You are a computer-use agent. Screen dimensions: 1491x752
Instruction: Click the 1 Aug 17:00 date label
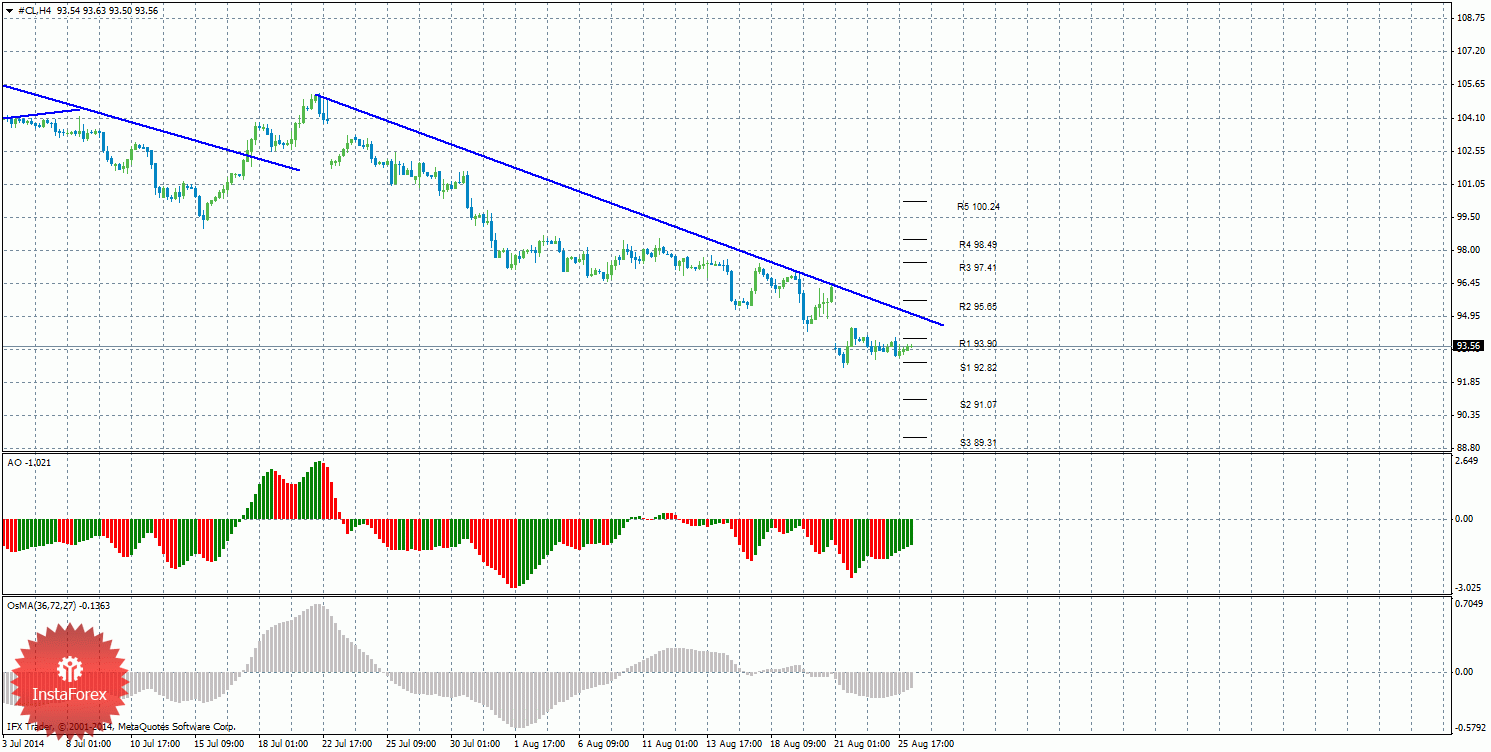[538, 744]
